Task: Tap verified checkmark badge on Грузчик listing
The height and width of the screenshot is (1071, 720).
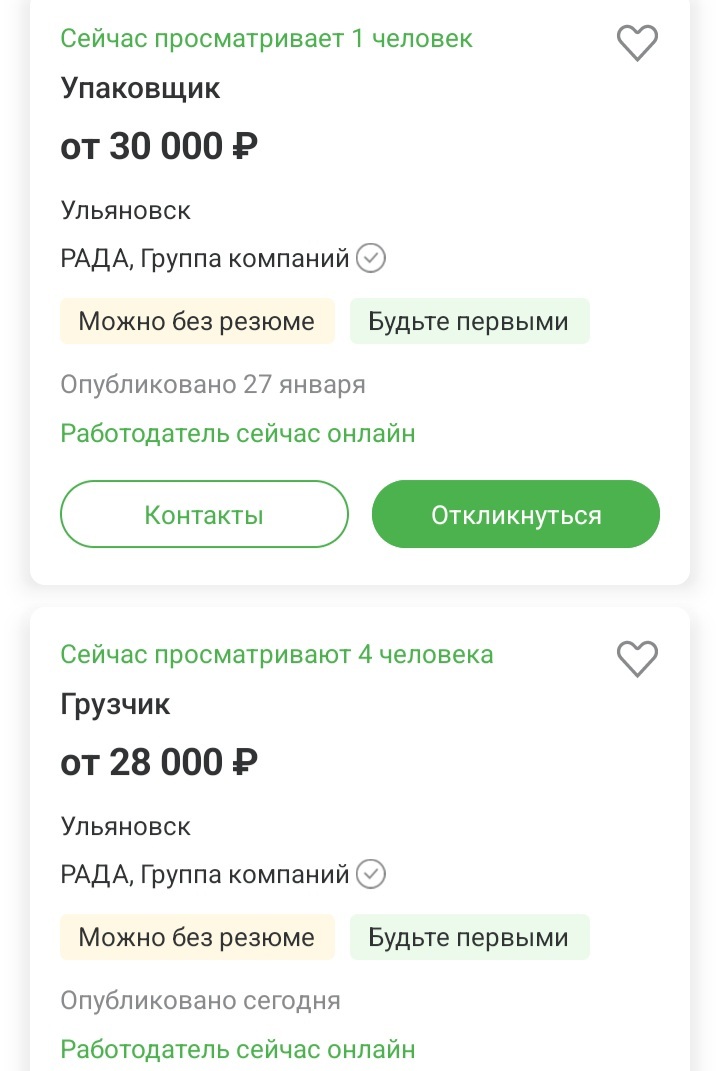Action: point(372,875)
